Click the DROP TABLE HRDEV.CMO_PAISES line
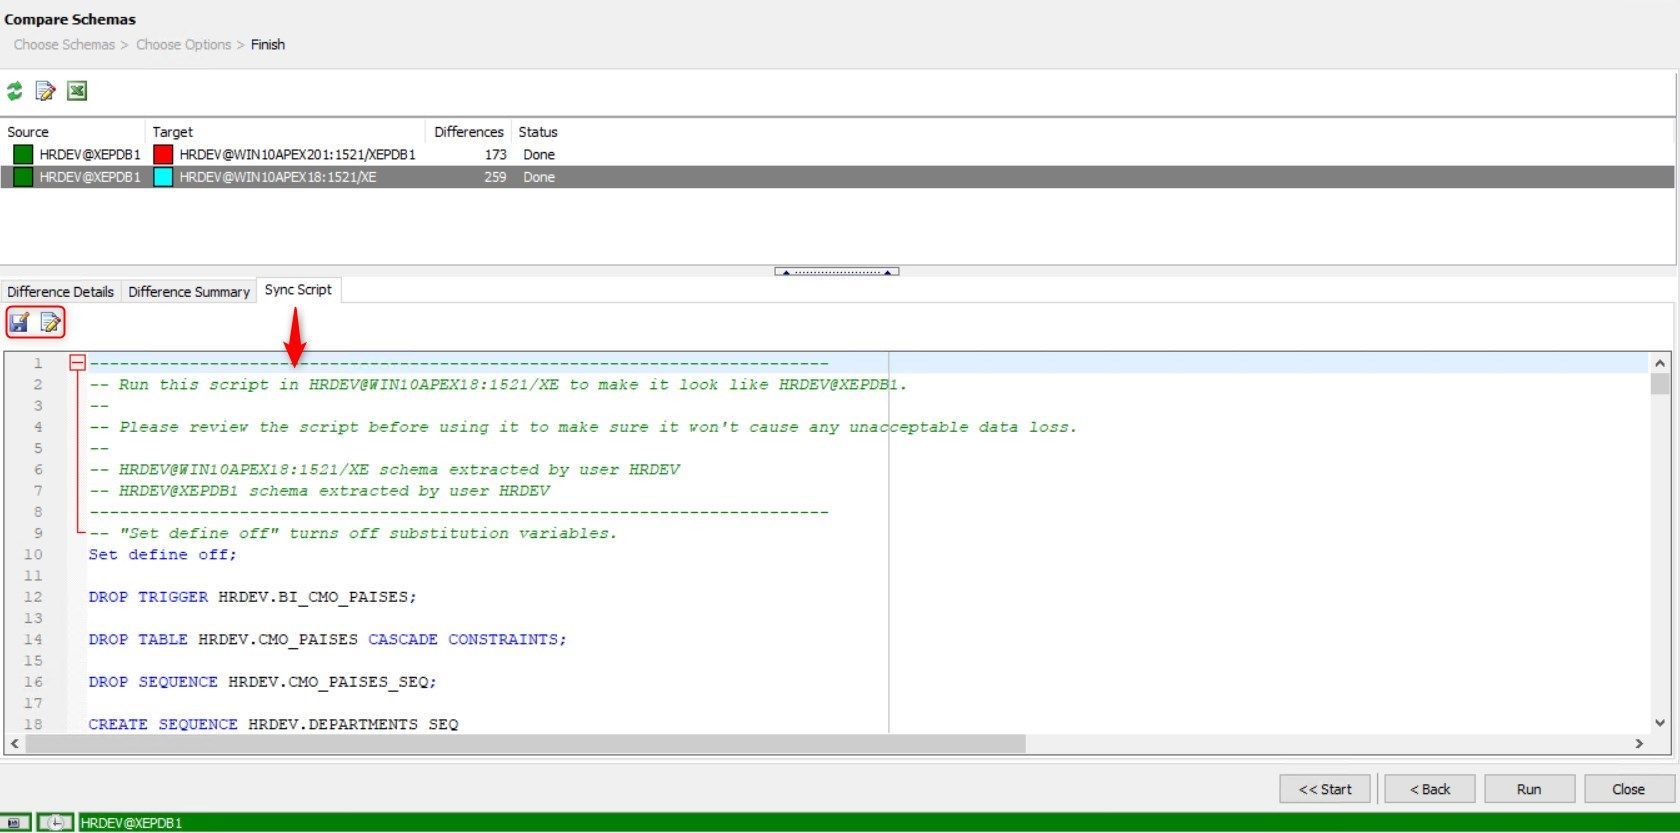Screen dimensions: 1680x833 tap(327, 639)
